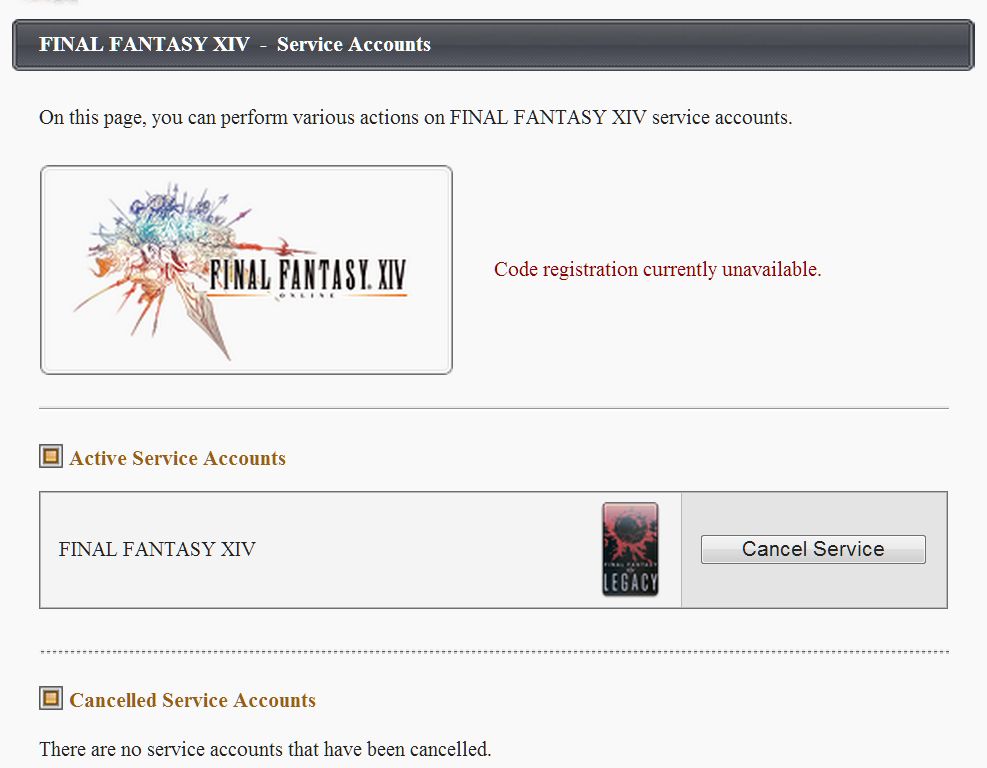Screen dimensions: 987x768
Task: Select the Active Service Accounts heading
Action: pos(178,458)
